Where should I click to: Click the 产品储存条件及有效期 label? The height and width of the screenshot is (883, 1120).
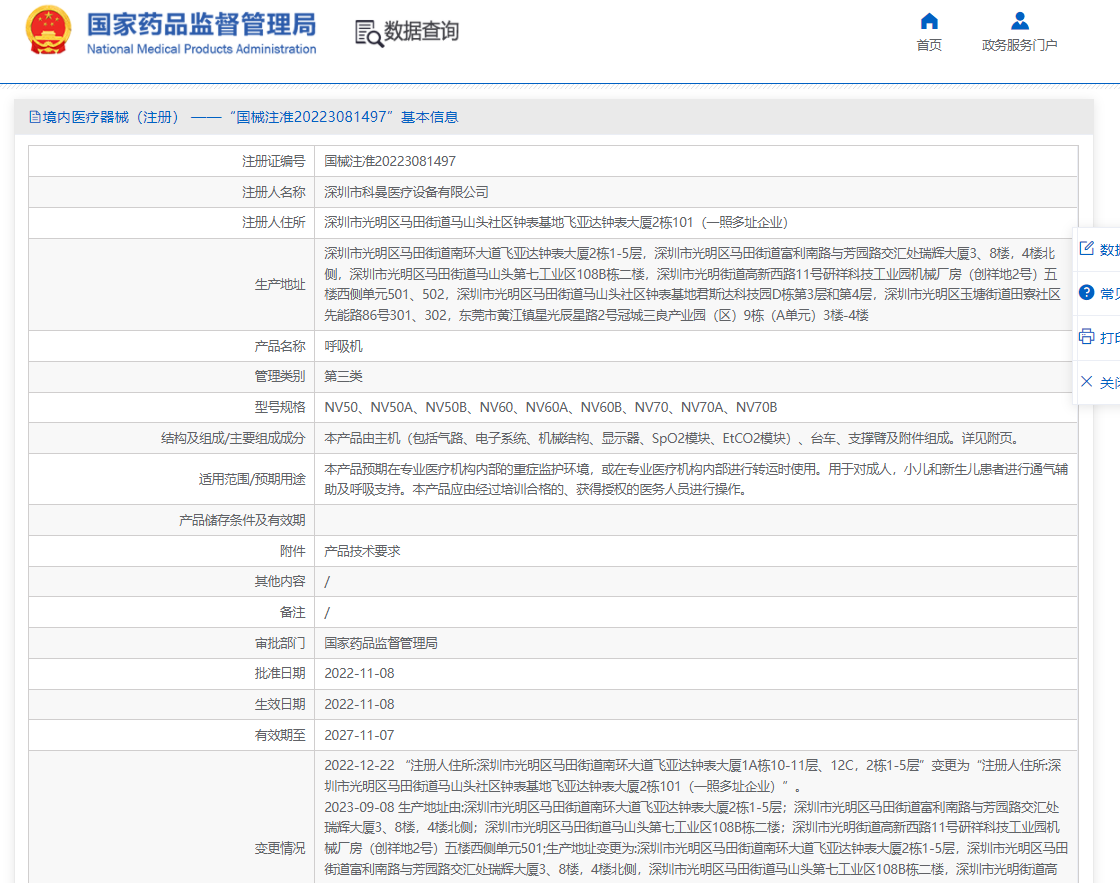242,521
